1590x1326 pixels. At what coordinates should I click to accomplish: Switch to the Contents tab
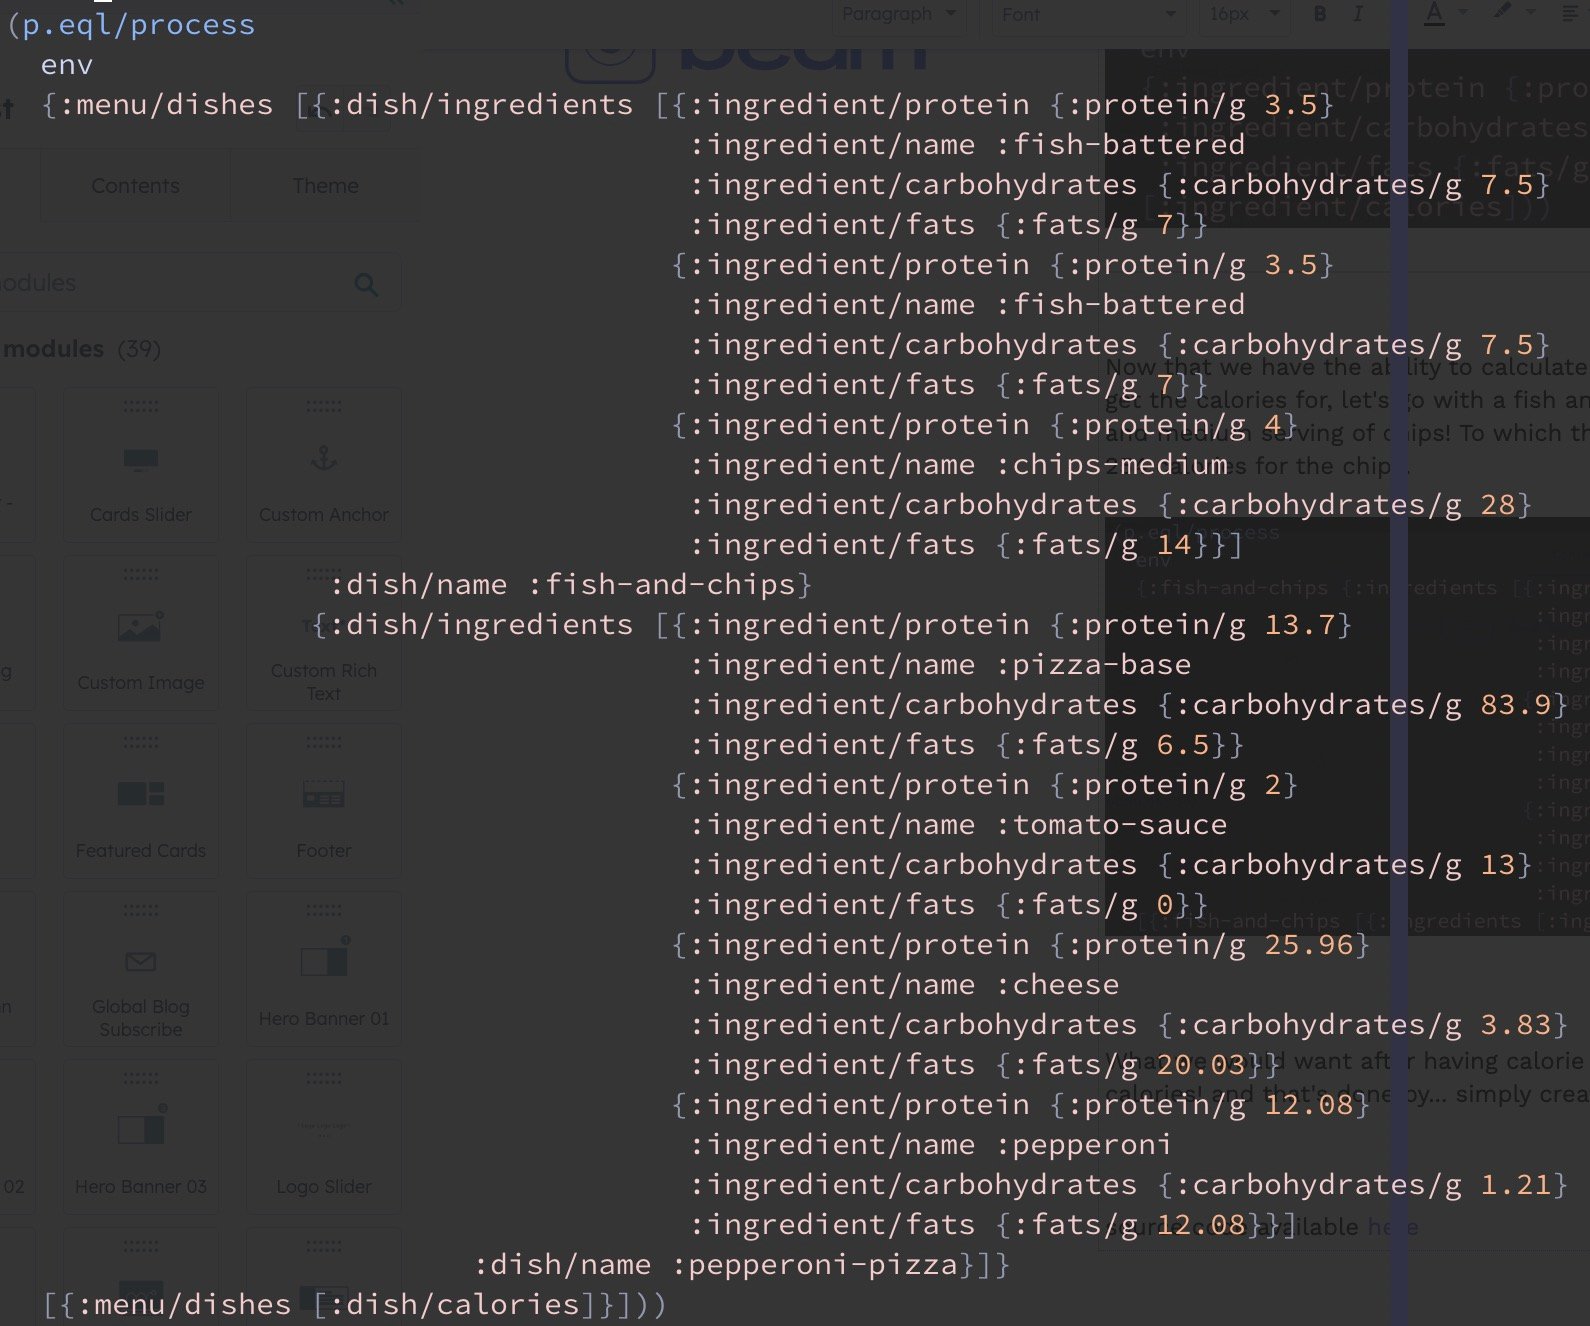point(135,186)
